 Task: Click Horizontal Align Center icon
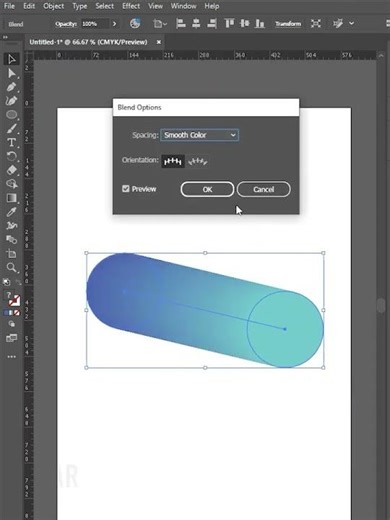tap(196, 23)
